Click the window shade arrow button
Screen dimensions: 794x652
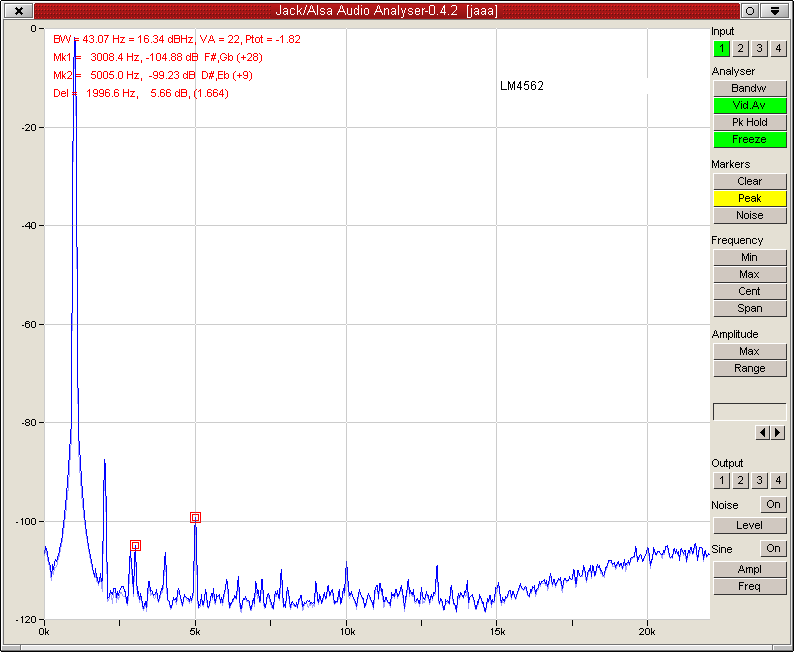click(x=775, y=11)
